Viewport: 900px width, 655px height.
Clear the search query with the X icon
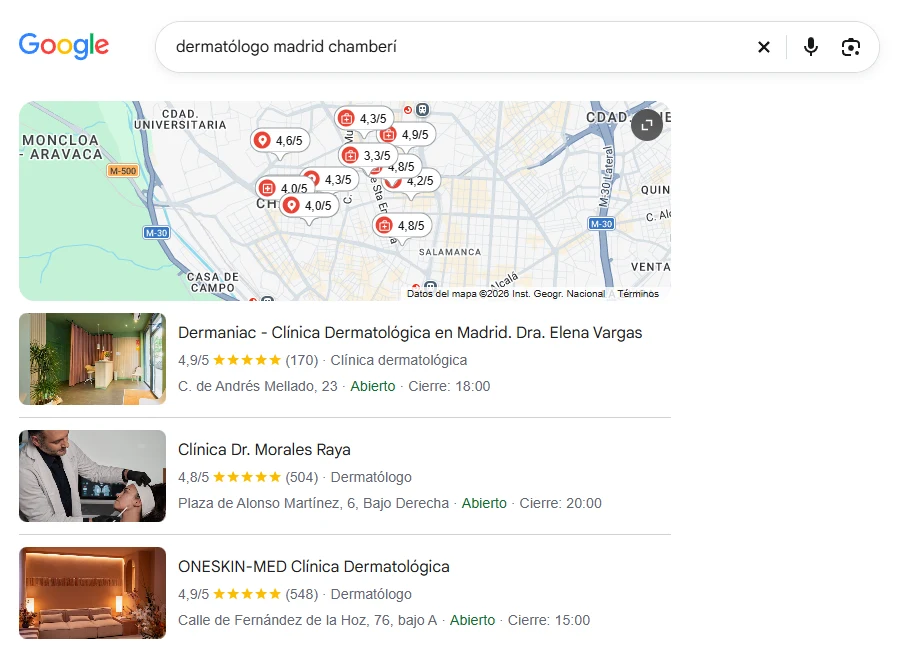tap(763, 47)
